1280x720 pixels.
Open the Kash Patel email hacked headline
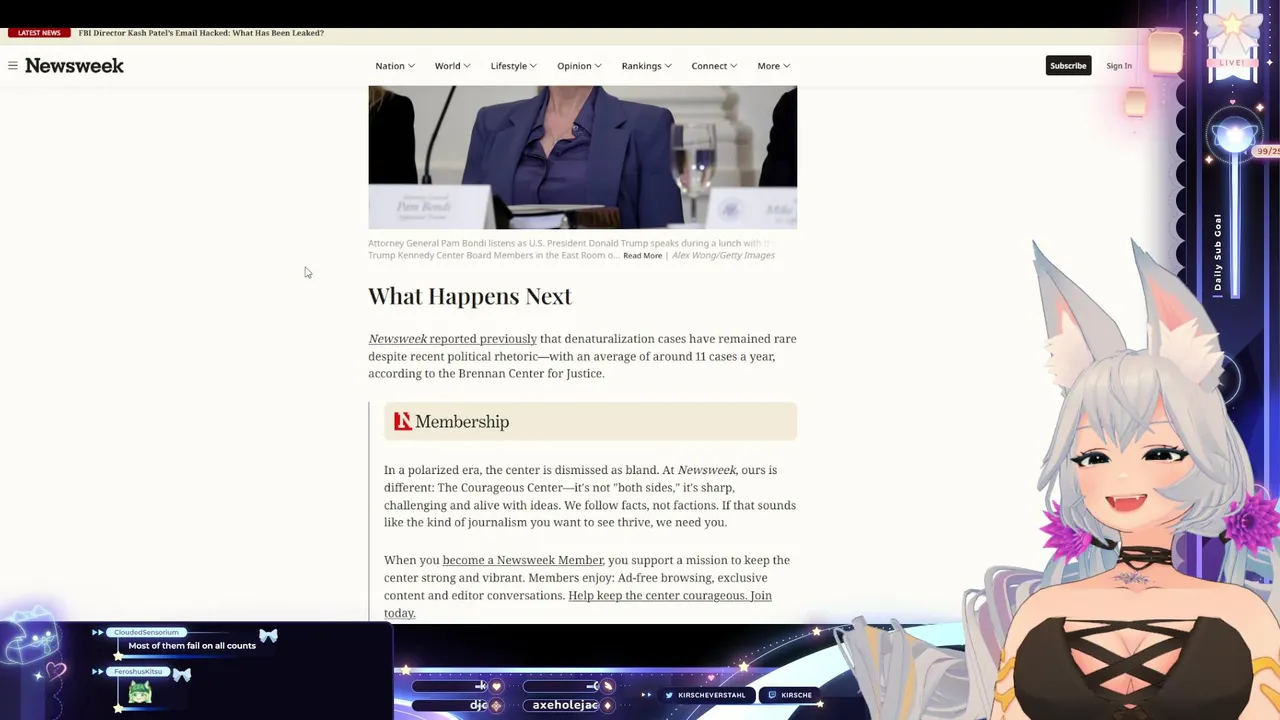pos(201,33)
